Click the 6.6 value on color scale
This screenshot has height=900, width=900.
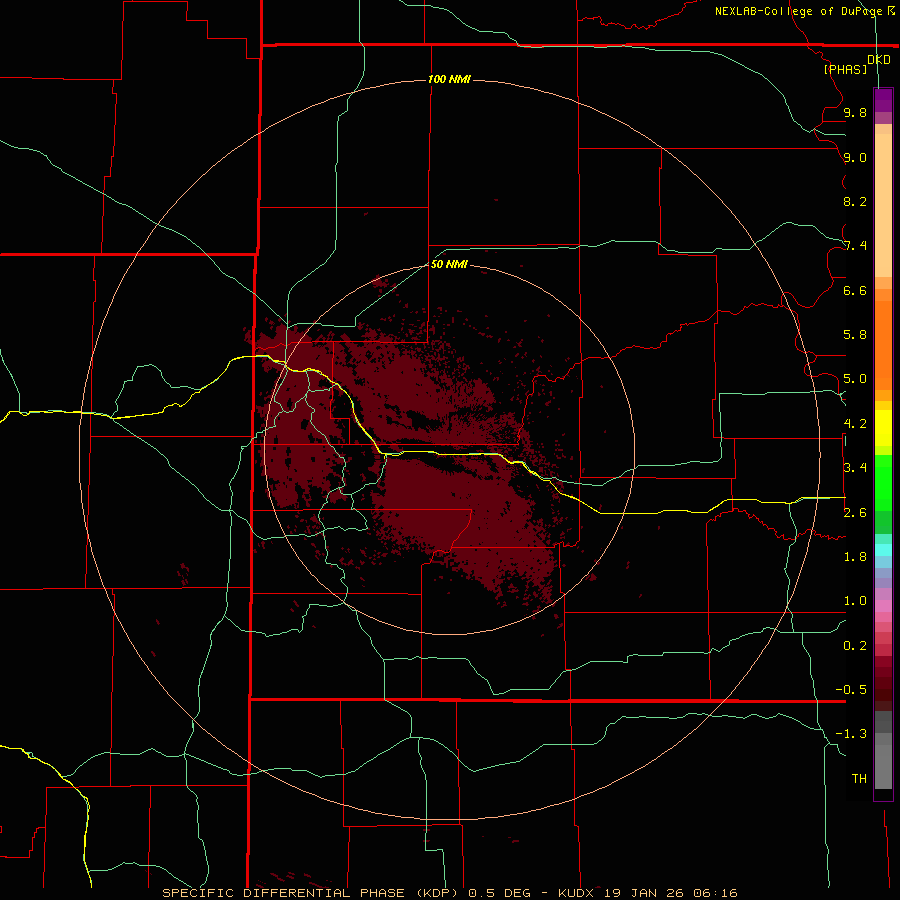tap(855, 290)
